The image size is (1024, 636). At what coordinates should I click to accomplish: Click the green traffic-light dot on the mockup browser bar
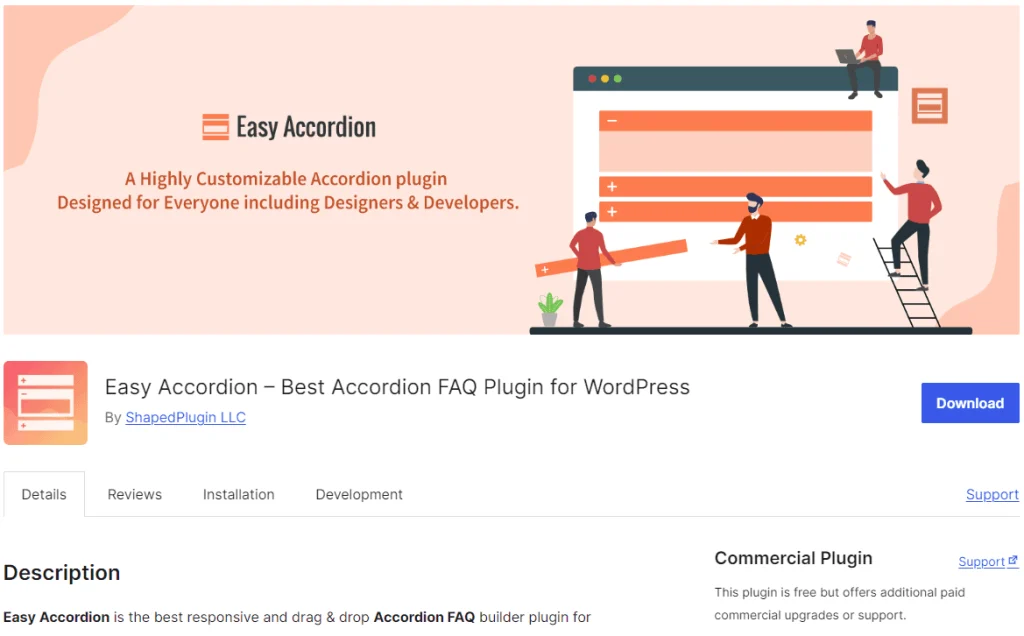(618, 76)
